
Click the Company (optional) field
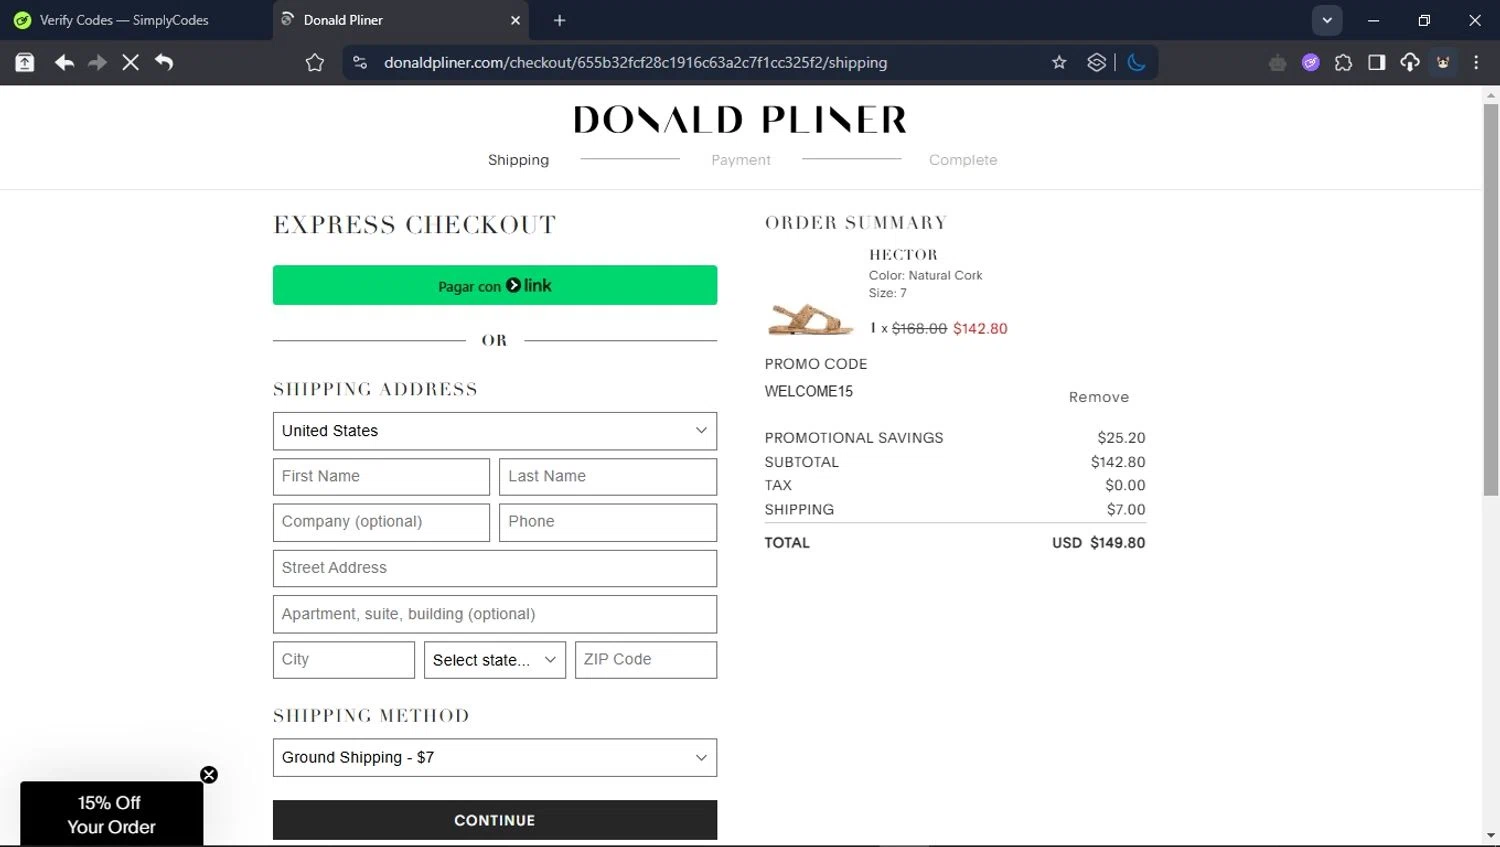pyautogui.click(x=381, y=522)
